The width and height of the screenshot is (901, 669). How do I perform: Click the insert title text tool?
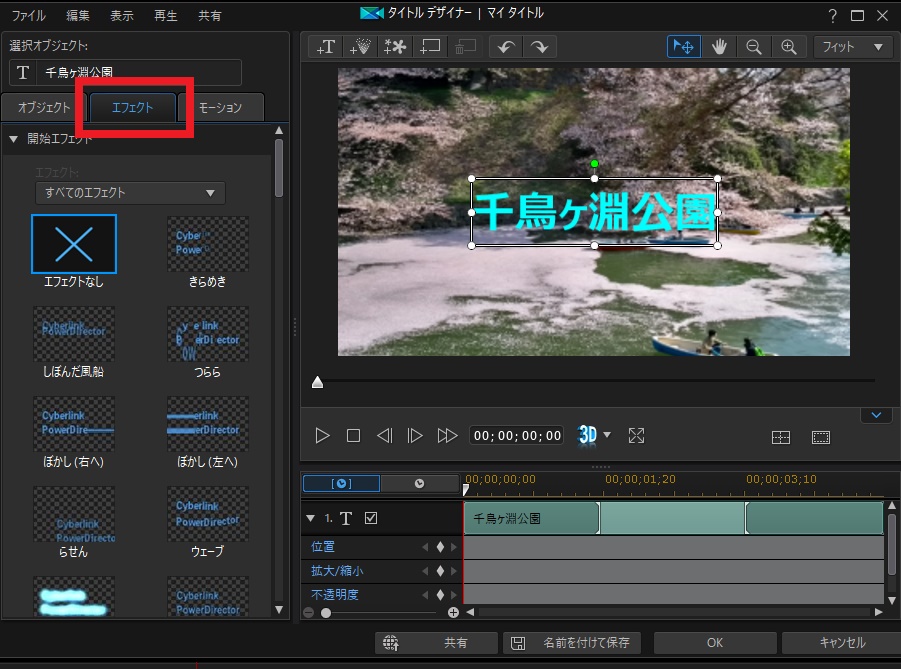click(x=326, y=47)
